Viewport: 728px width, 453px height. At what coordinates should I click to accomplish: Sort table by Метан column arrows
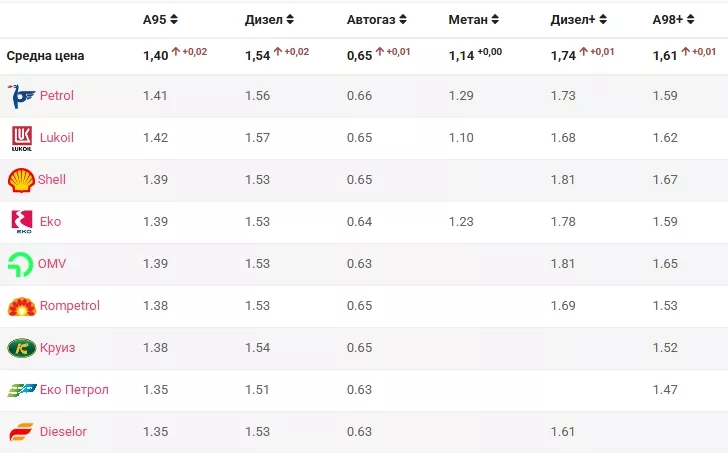pos(495,19)
